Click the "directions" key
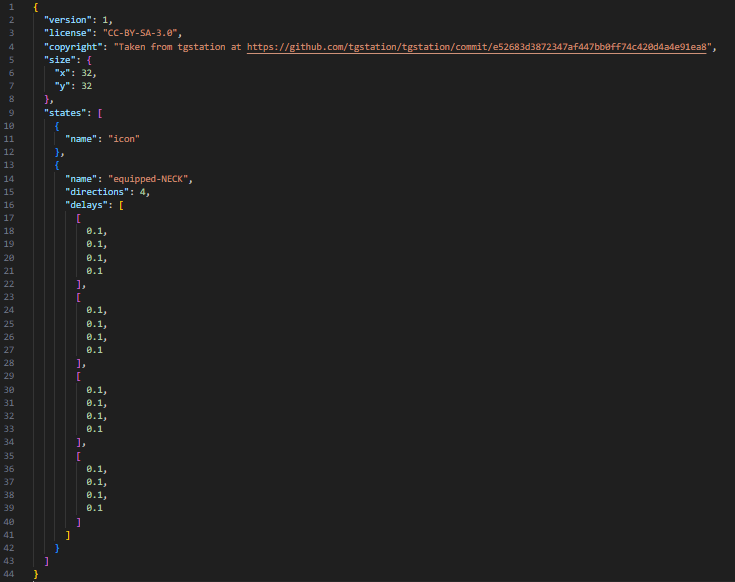Image resolution: width=735 pixels, height=582 pixels. pyautogui.click(x=97, y=192)
